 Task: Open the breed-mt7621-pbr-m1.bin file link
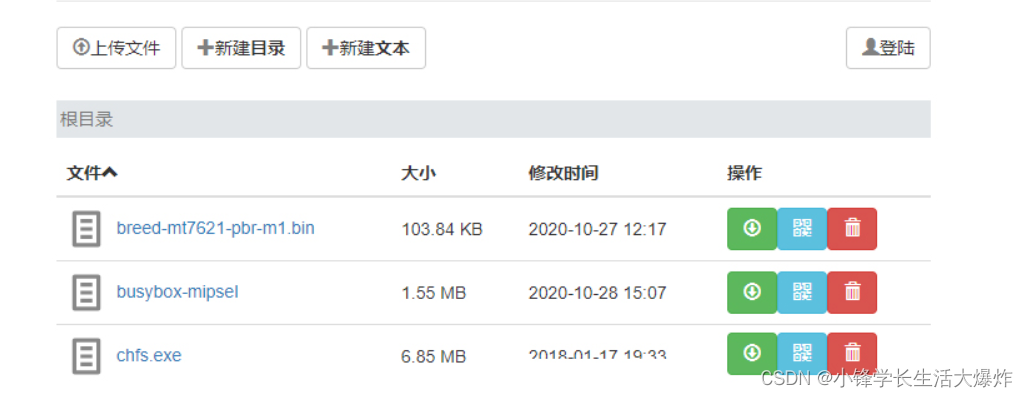216,228
